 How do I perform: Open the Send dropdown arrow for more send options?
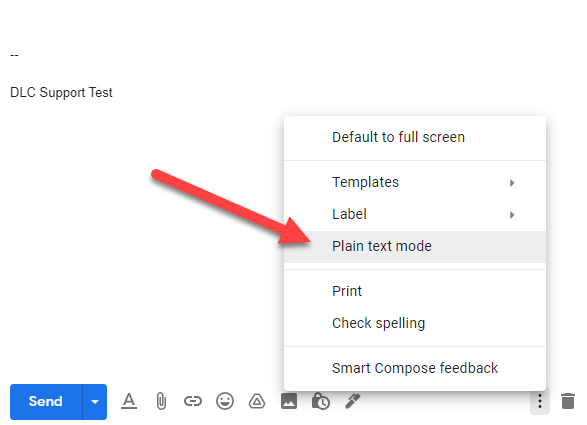tap(95, 402)
